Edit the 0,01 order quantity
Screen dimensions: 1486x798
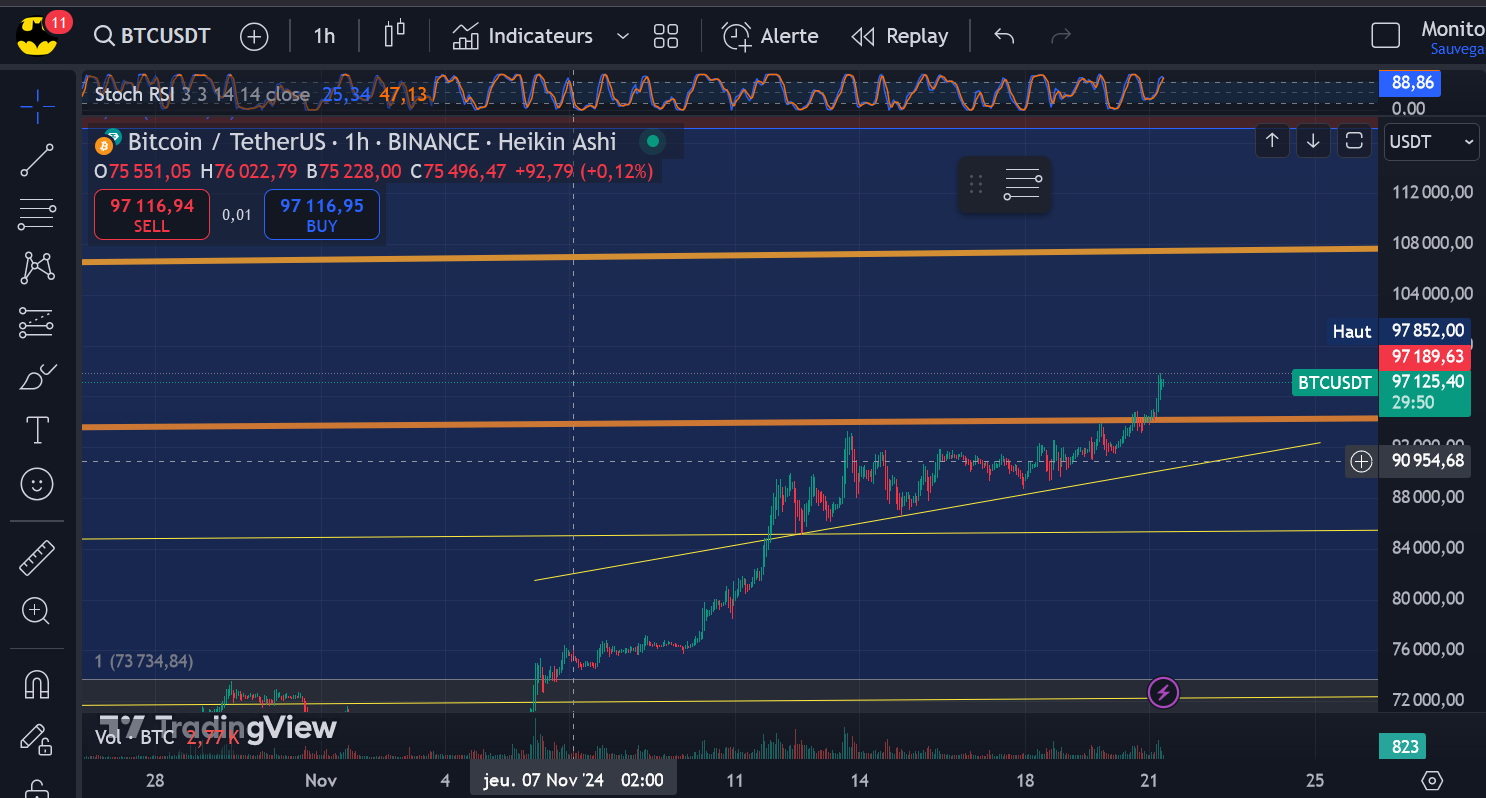tap(237, 215)
